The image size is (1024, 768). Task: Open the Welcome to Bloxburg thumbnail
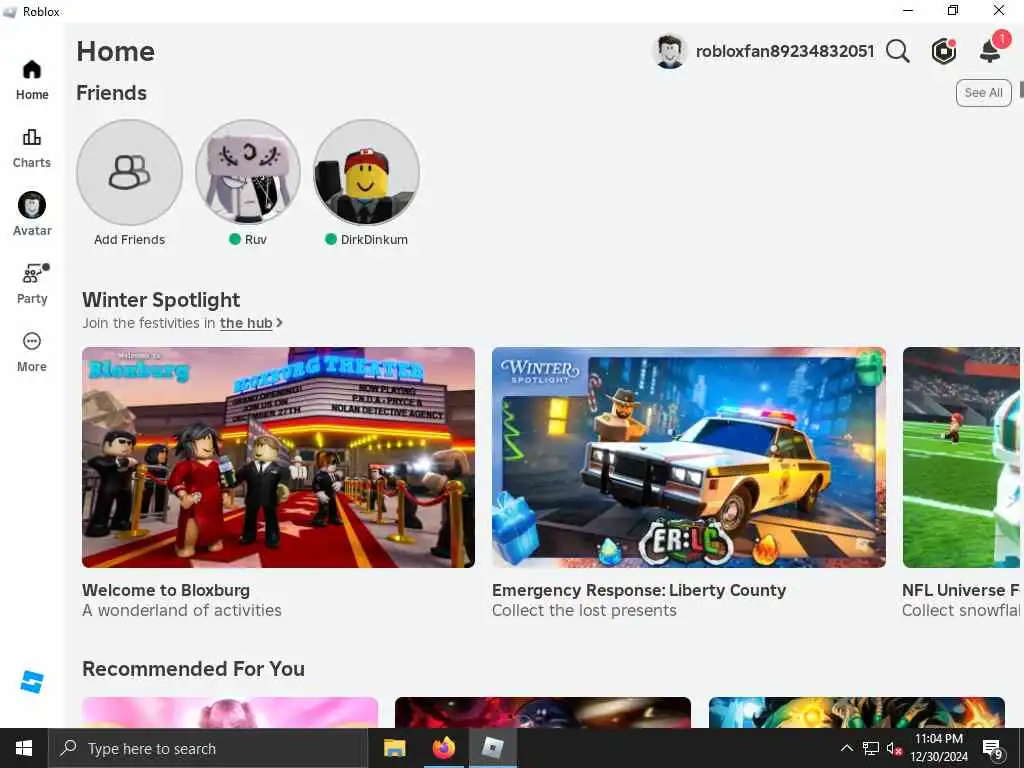278,457
